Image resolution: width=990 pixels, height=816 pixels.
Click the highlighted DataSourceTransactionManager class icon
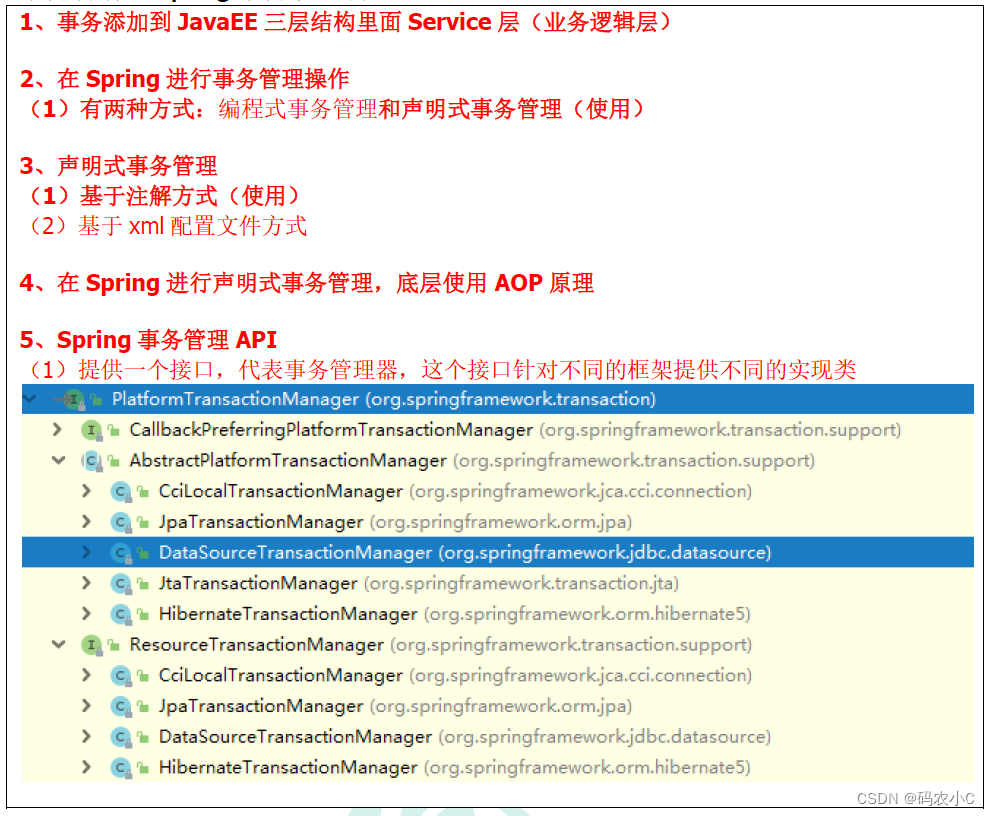tap(121, 553)
